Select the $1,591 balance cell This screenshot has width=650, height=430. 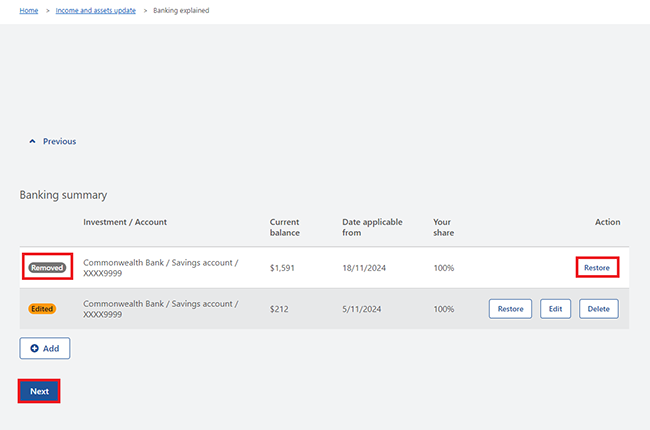(282, 268)
